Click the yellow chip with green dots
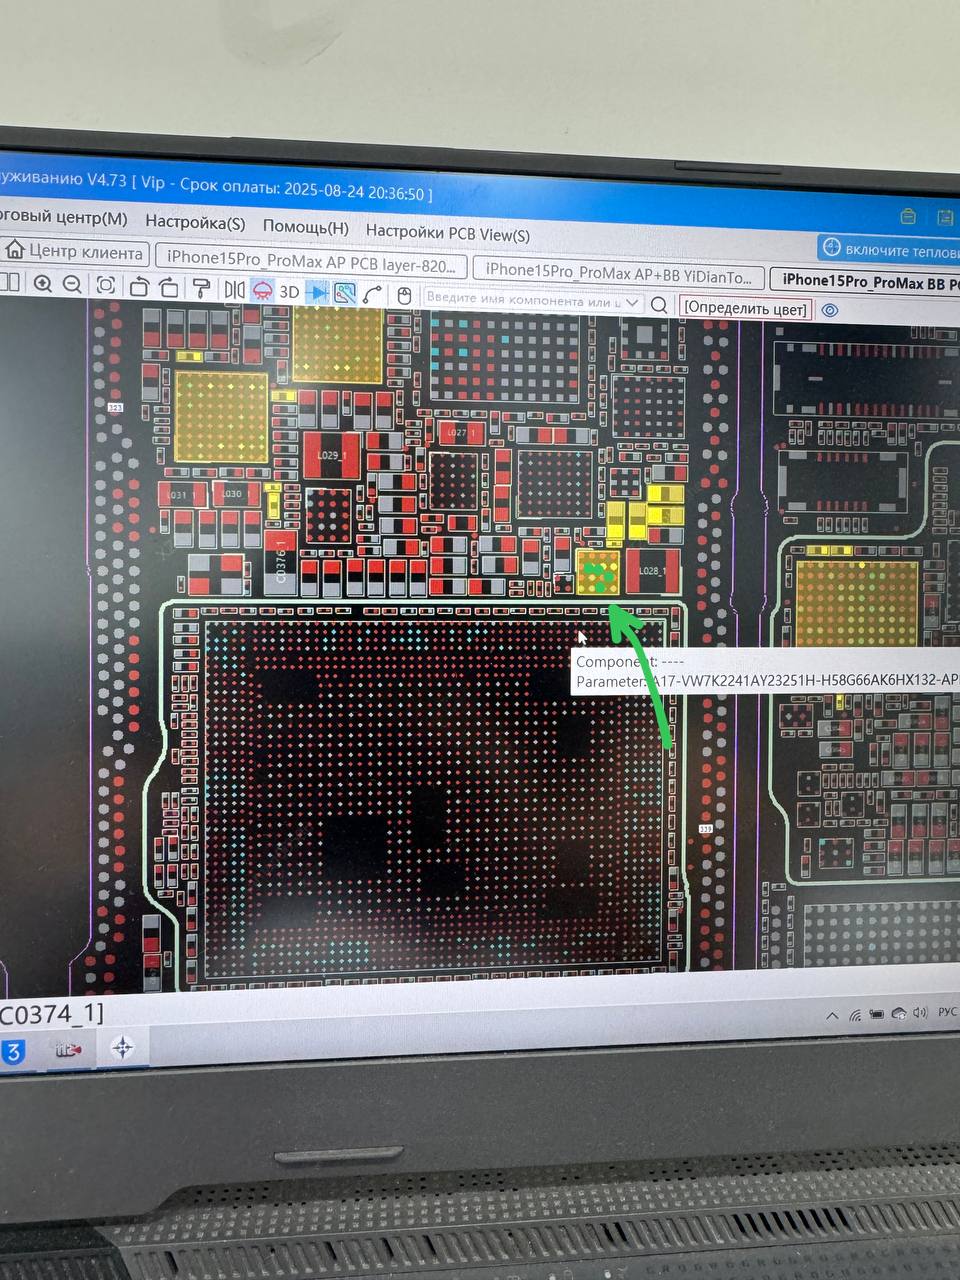Viewport: 960px width, 1280px height. click(x=598, y=572)
